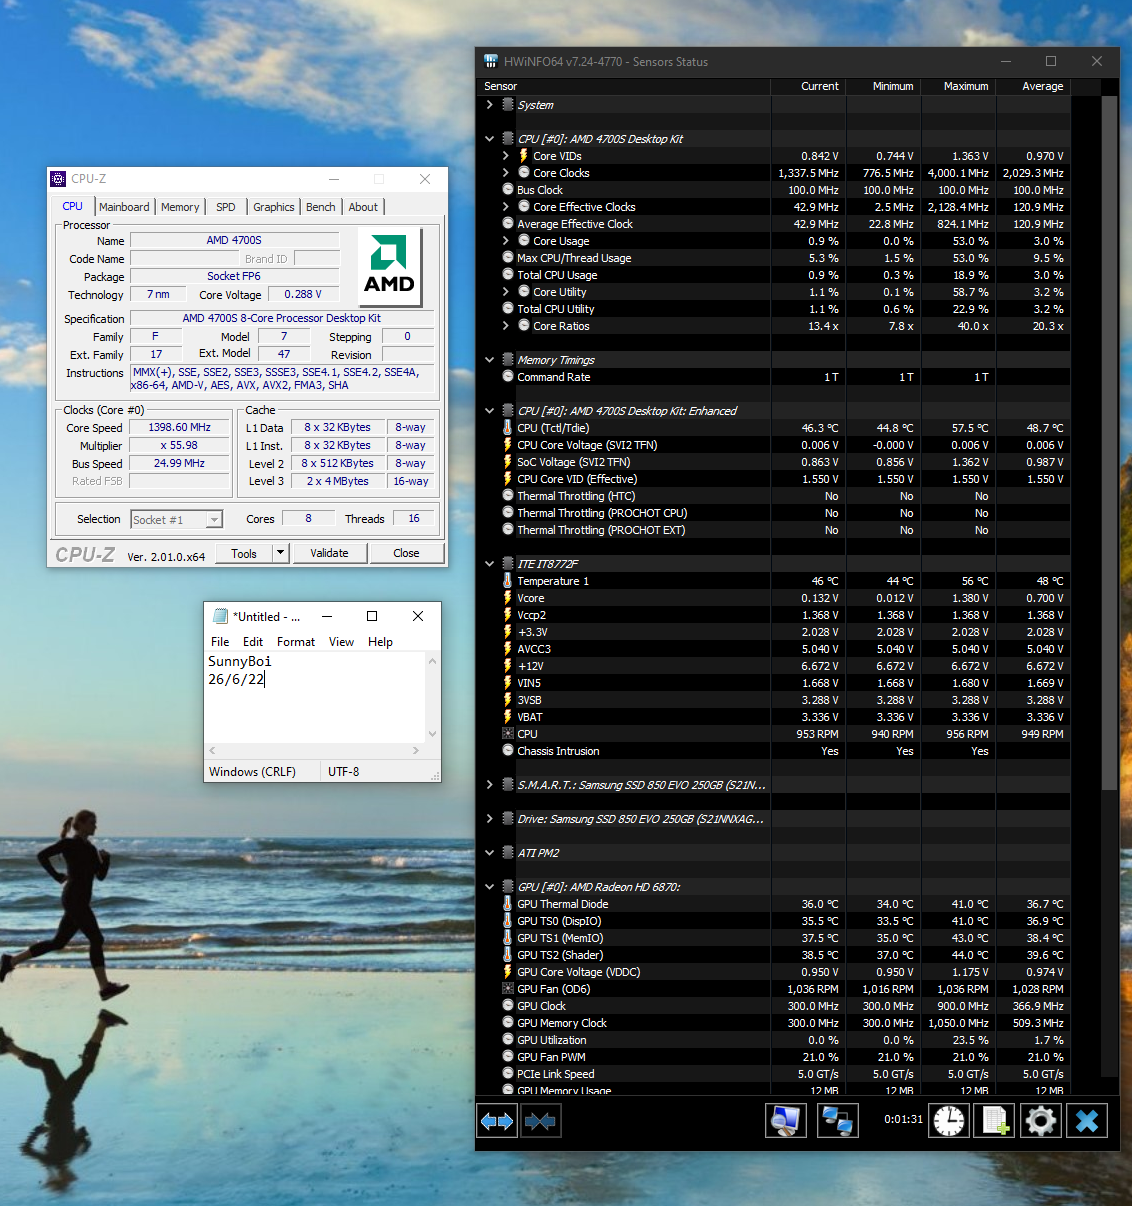Open Notepad's Help menu
This screenshot has width=1132, height=1206.
coord(380,642)
